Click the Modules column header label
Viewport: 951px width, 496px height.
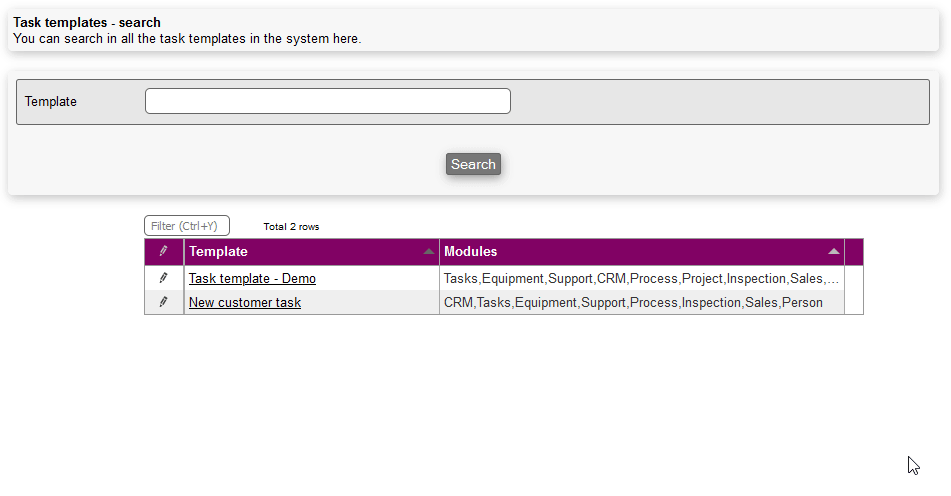tap(470, 252)
